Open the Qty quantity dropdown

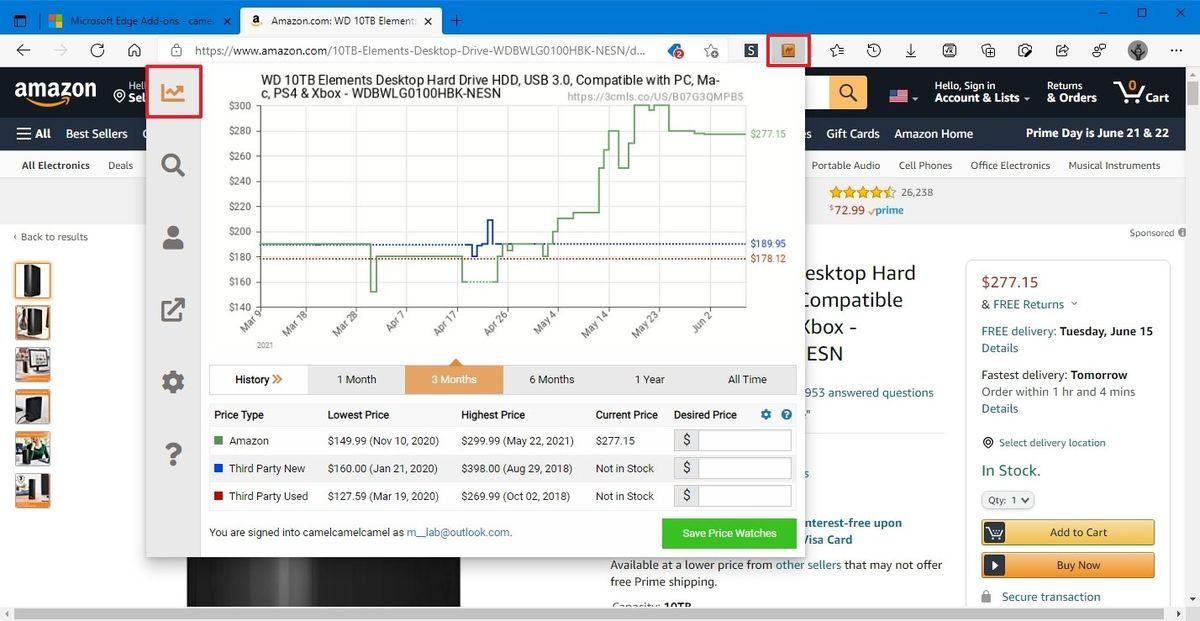point(1007,500)
